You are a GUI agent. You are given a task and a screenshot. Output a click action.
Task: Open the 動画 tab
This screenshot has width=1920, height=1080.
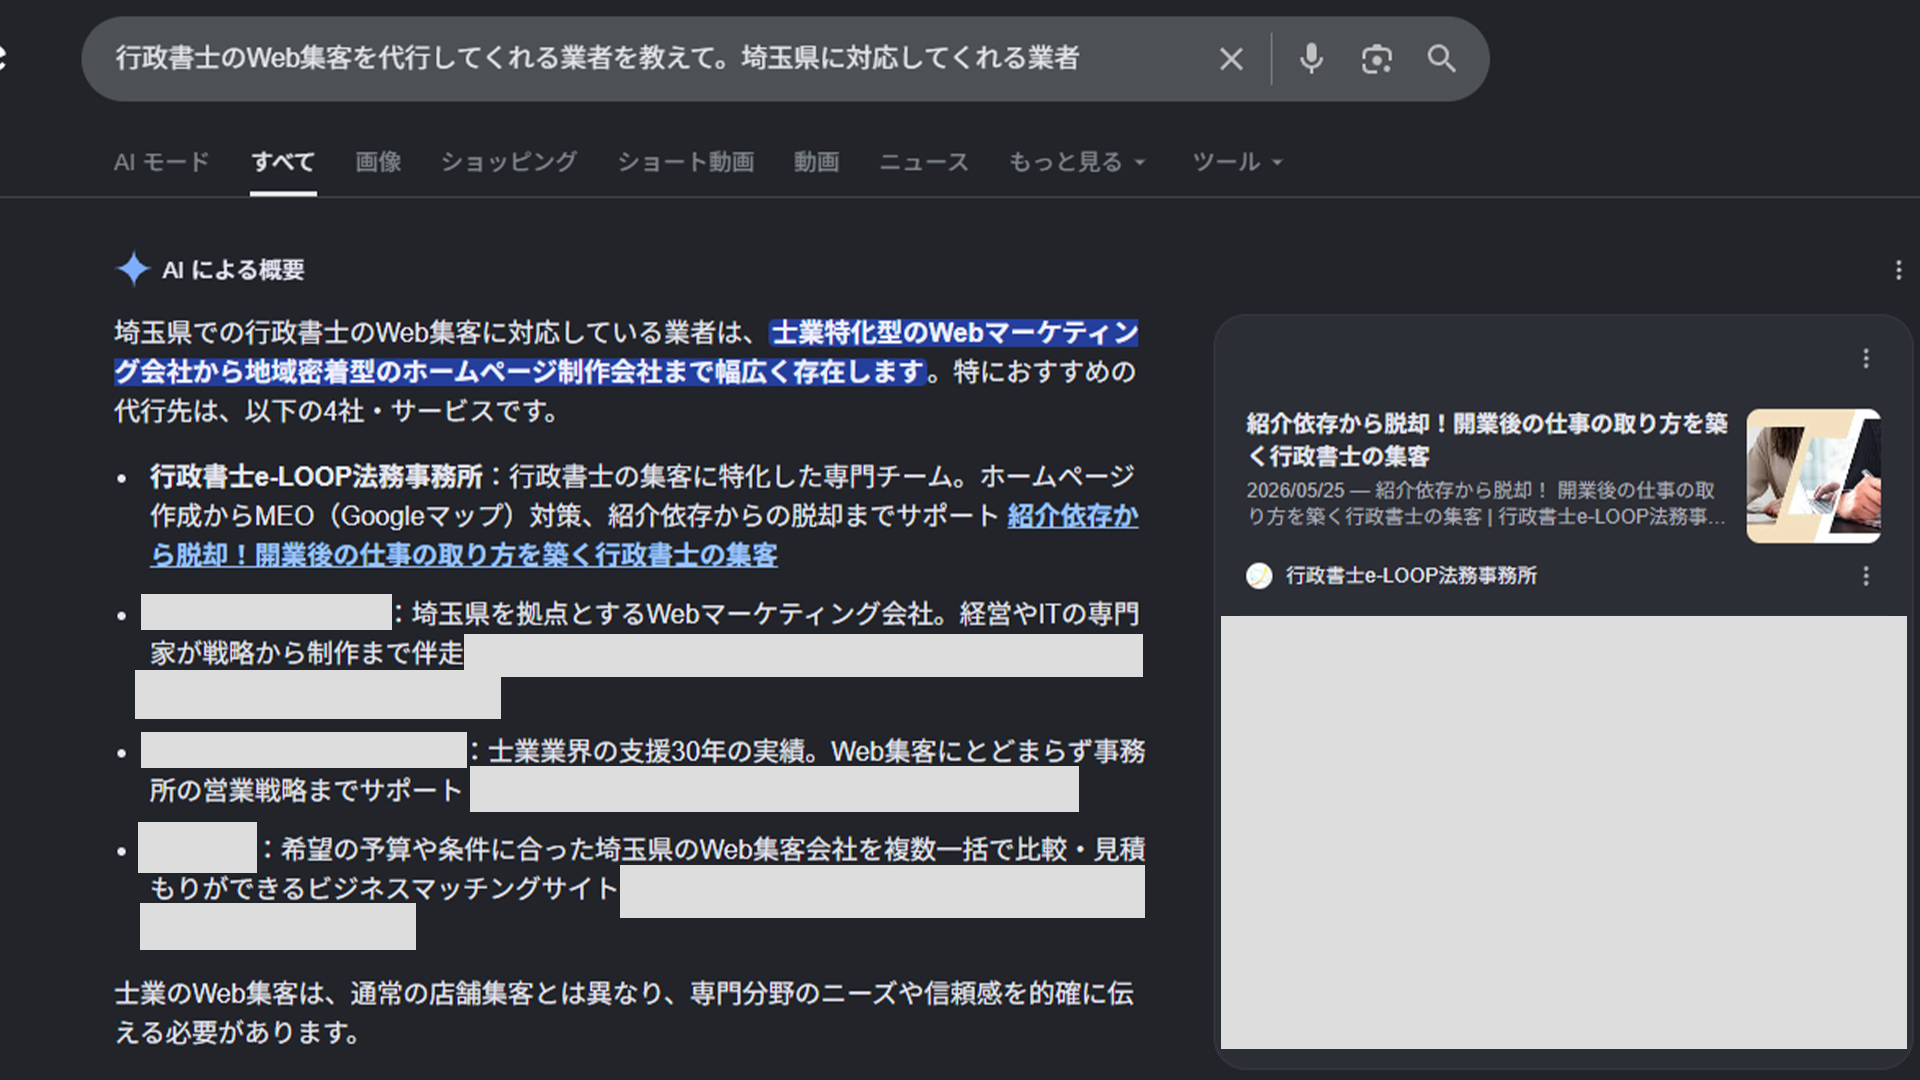pyautogui.click(x=816, y=162)
